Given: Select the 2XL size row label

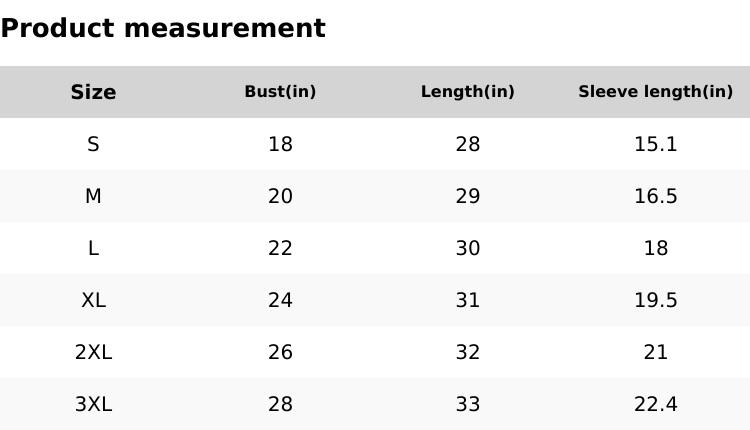Looking at the screenshot, I should tap(93, 352).
